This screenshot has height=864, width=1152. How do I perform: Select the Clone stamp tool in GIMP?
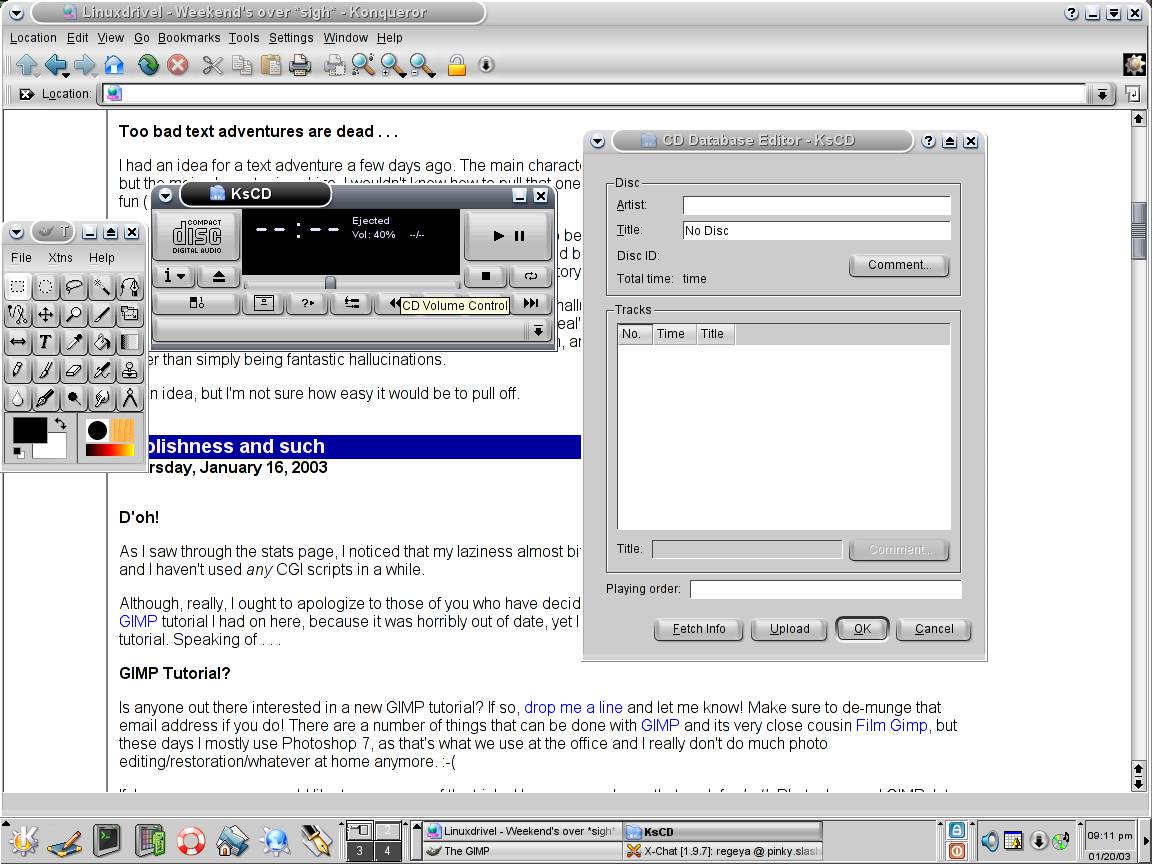(x=129, y=370)
